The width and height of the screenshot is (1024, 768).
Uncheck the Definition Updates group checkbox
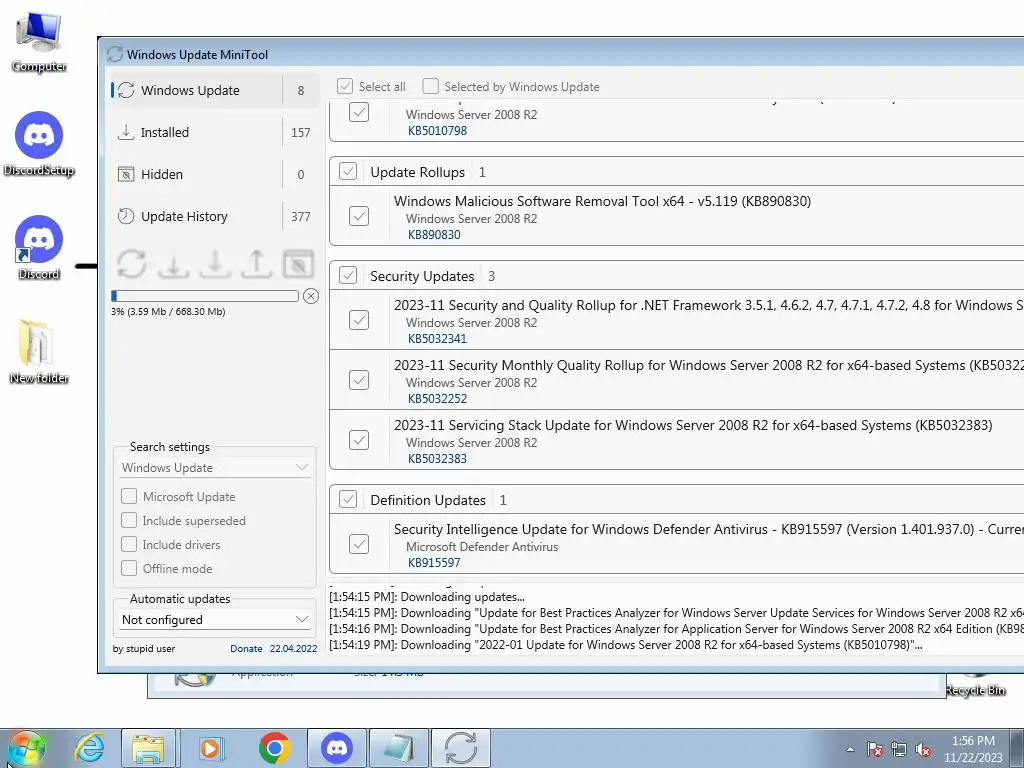(x=347, y=500)
